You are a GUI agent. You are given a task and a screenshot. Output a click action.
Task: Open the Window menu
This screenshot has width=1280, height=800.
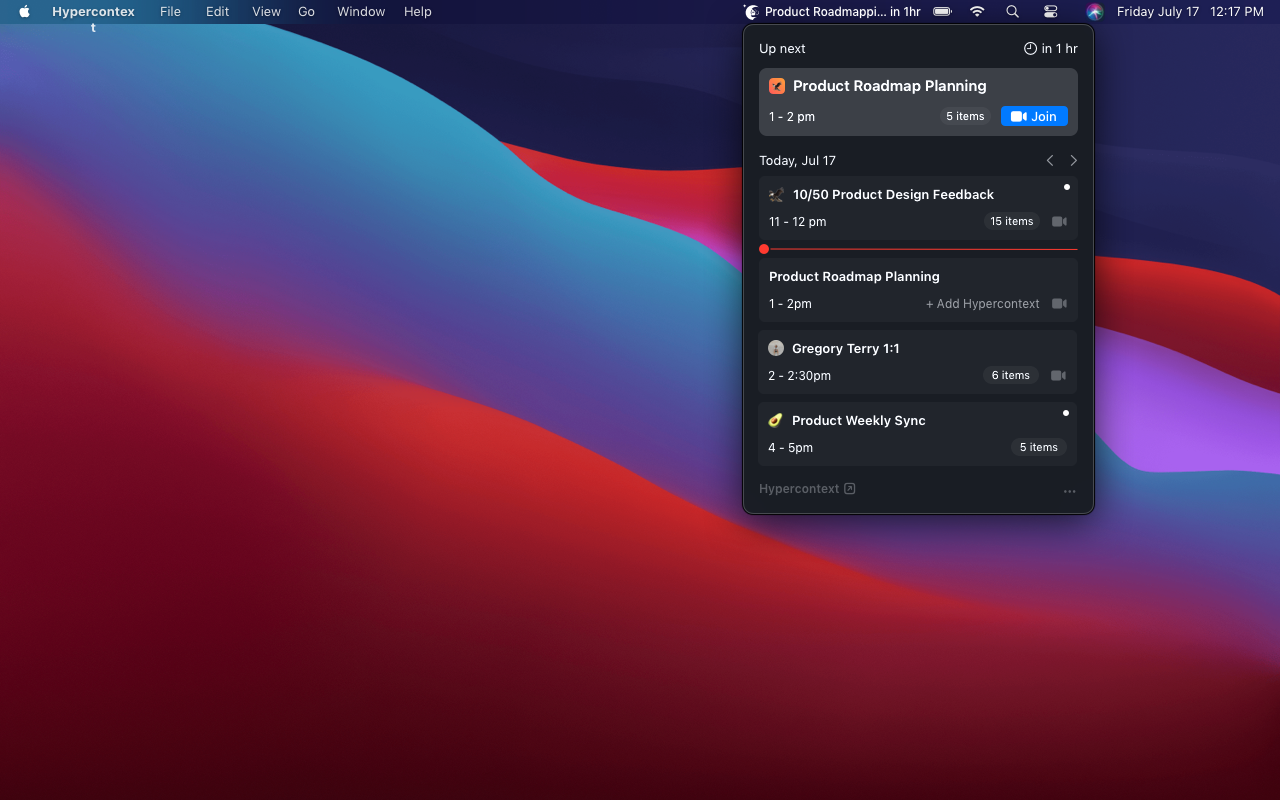click(x=361, y=12)
